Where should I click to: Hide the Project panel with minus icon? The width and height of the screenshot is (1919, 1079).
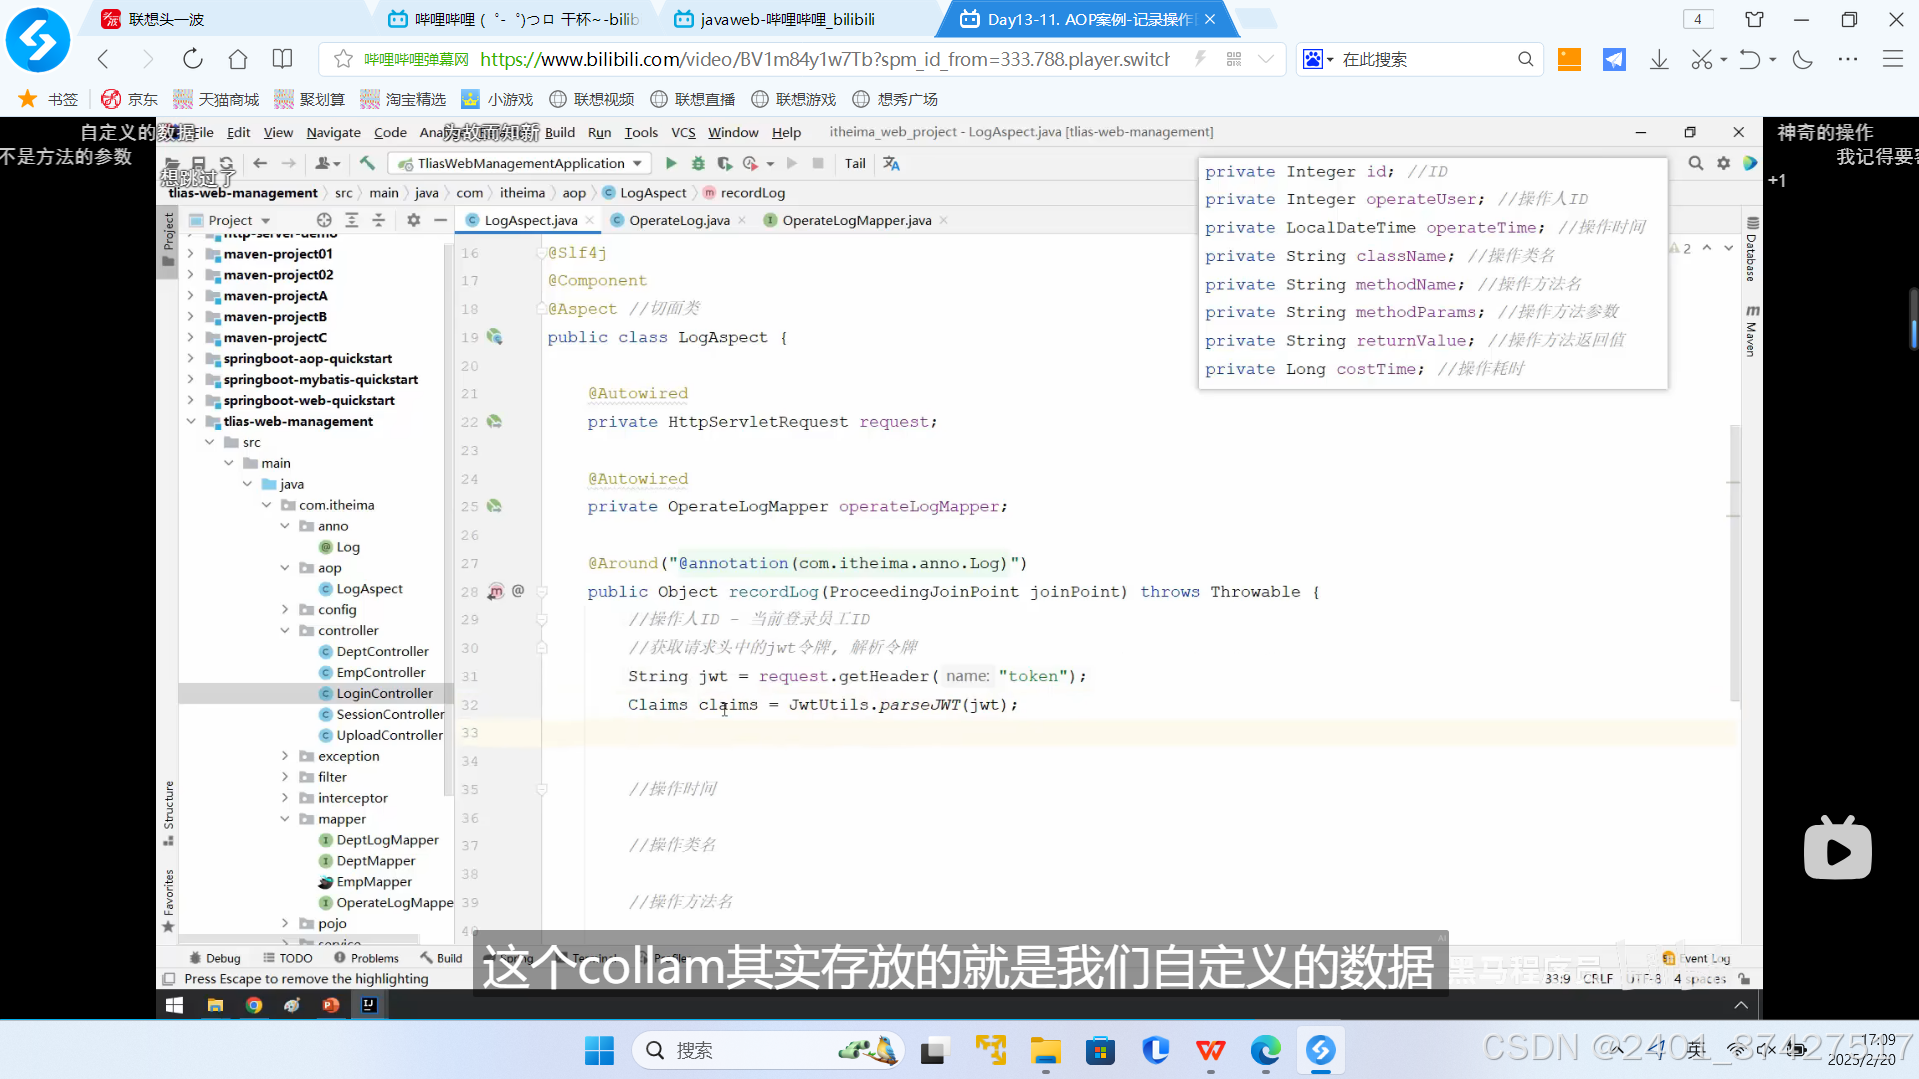click(440, 220)
